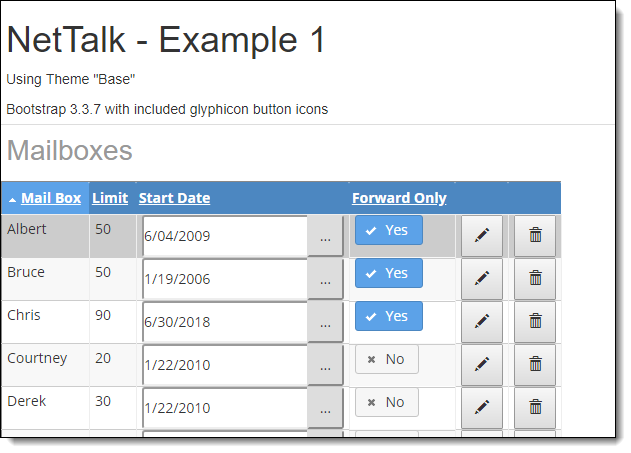Click the Forward Only header link

click(399, 198)
